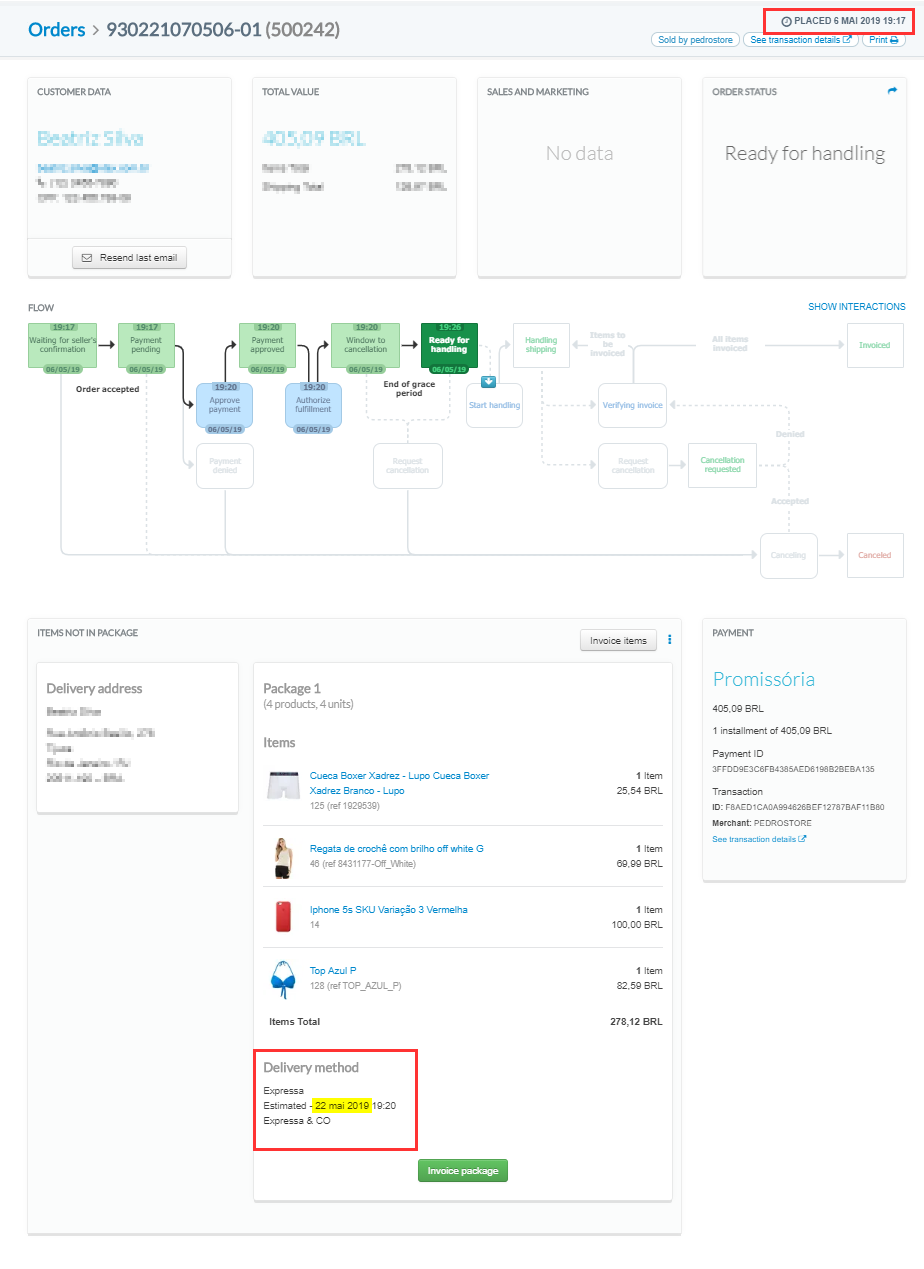Image resolution: width=924 pixels, height=1269 pixels.
Task: Click the Cancellation requested flow node
Action: tap(721, 465)
